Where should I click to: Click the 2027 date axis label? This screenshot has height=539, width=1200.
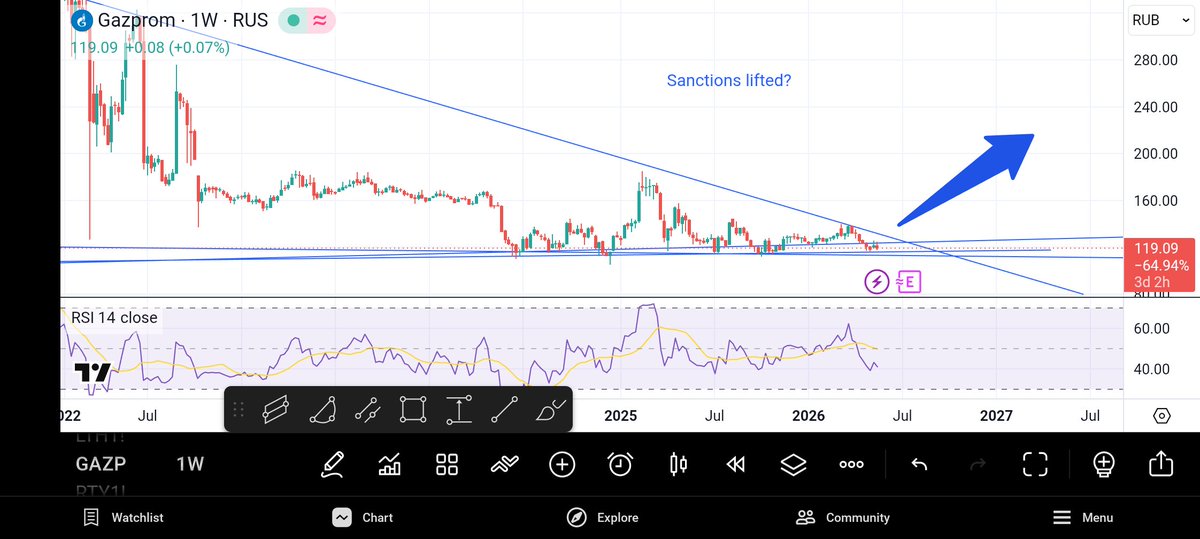coord(996,415)
